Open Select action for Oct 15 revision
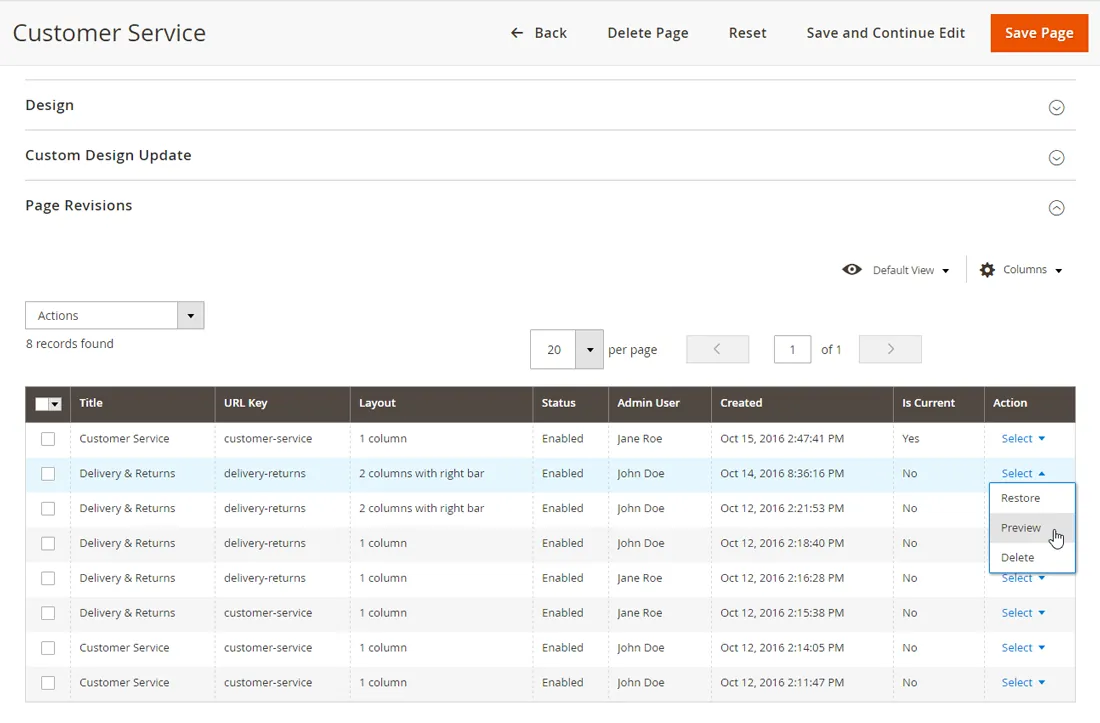The height and width of the screenshot is (723, 1100). pos(1023,438)
